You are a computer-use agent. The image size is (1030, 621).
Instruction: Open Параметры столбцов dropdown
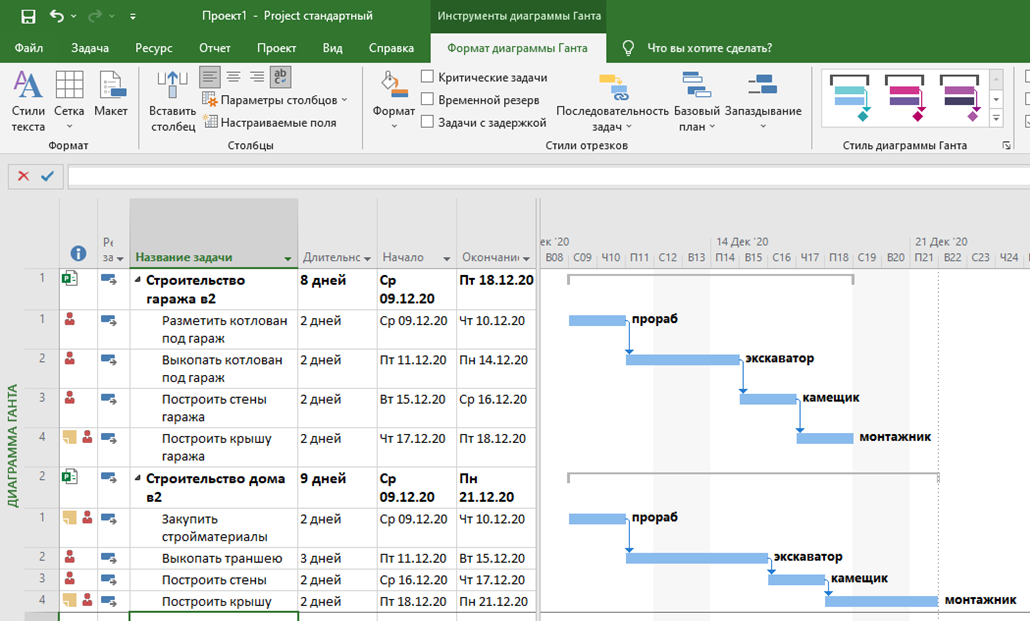pyautogui.click(x=275, y=100)
